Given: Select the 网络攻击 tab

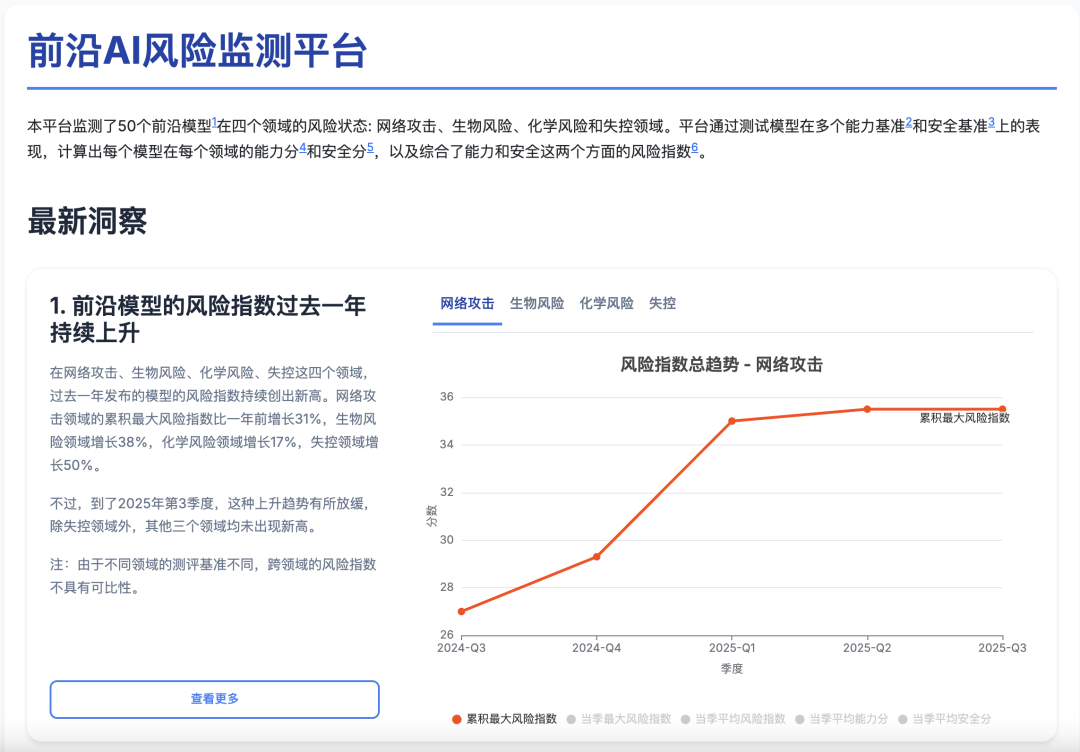Looking at the screenshot, I should pos(467,303).
